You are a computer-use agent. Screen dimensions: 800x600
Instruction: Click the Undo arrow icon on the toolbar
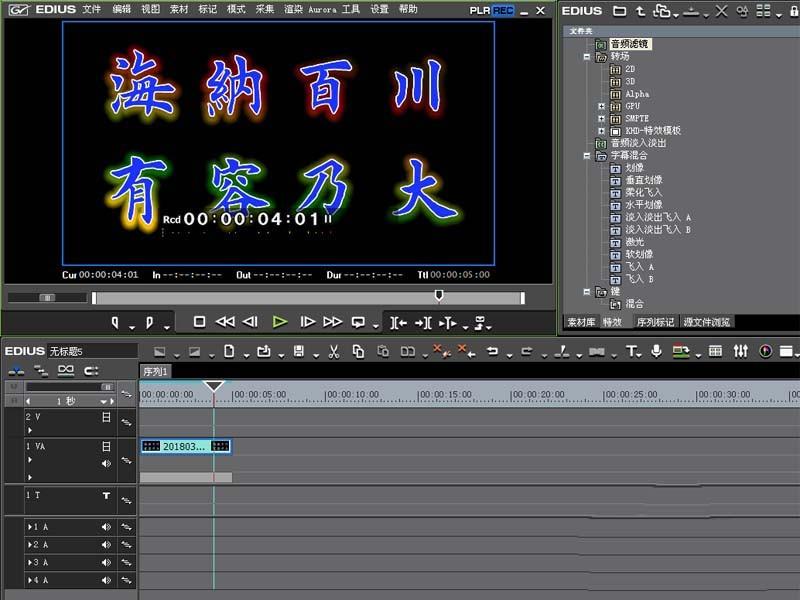point(495,351)
